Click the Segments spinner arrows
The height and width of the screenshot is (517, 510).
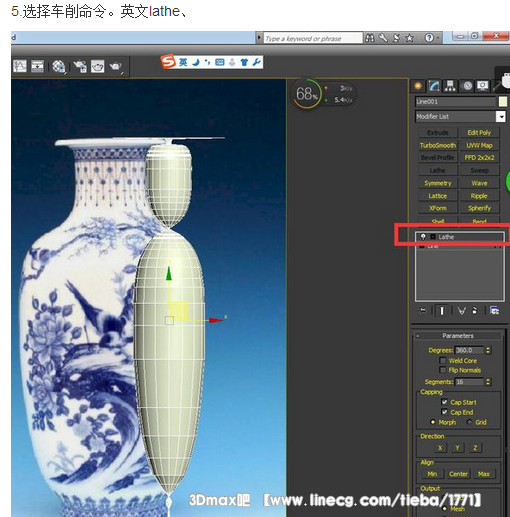point(488,382)
